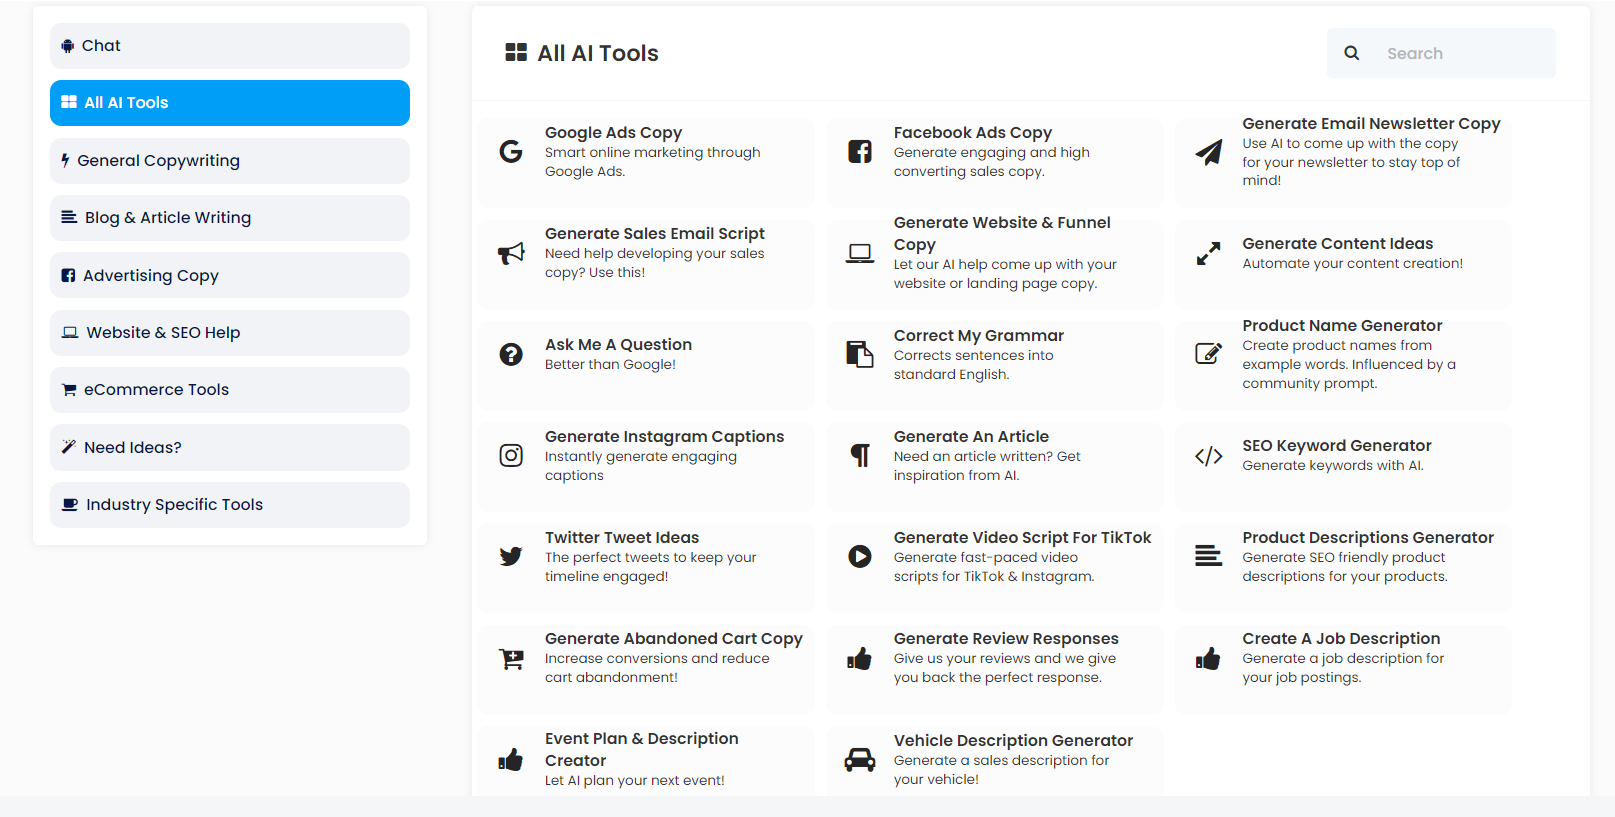
Task: Click the Abandoned Cart shopping cart icon
Action: 511,658
